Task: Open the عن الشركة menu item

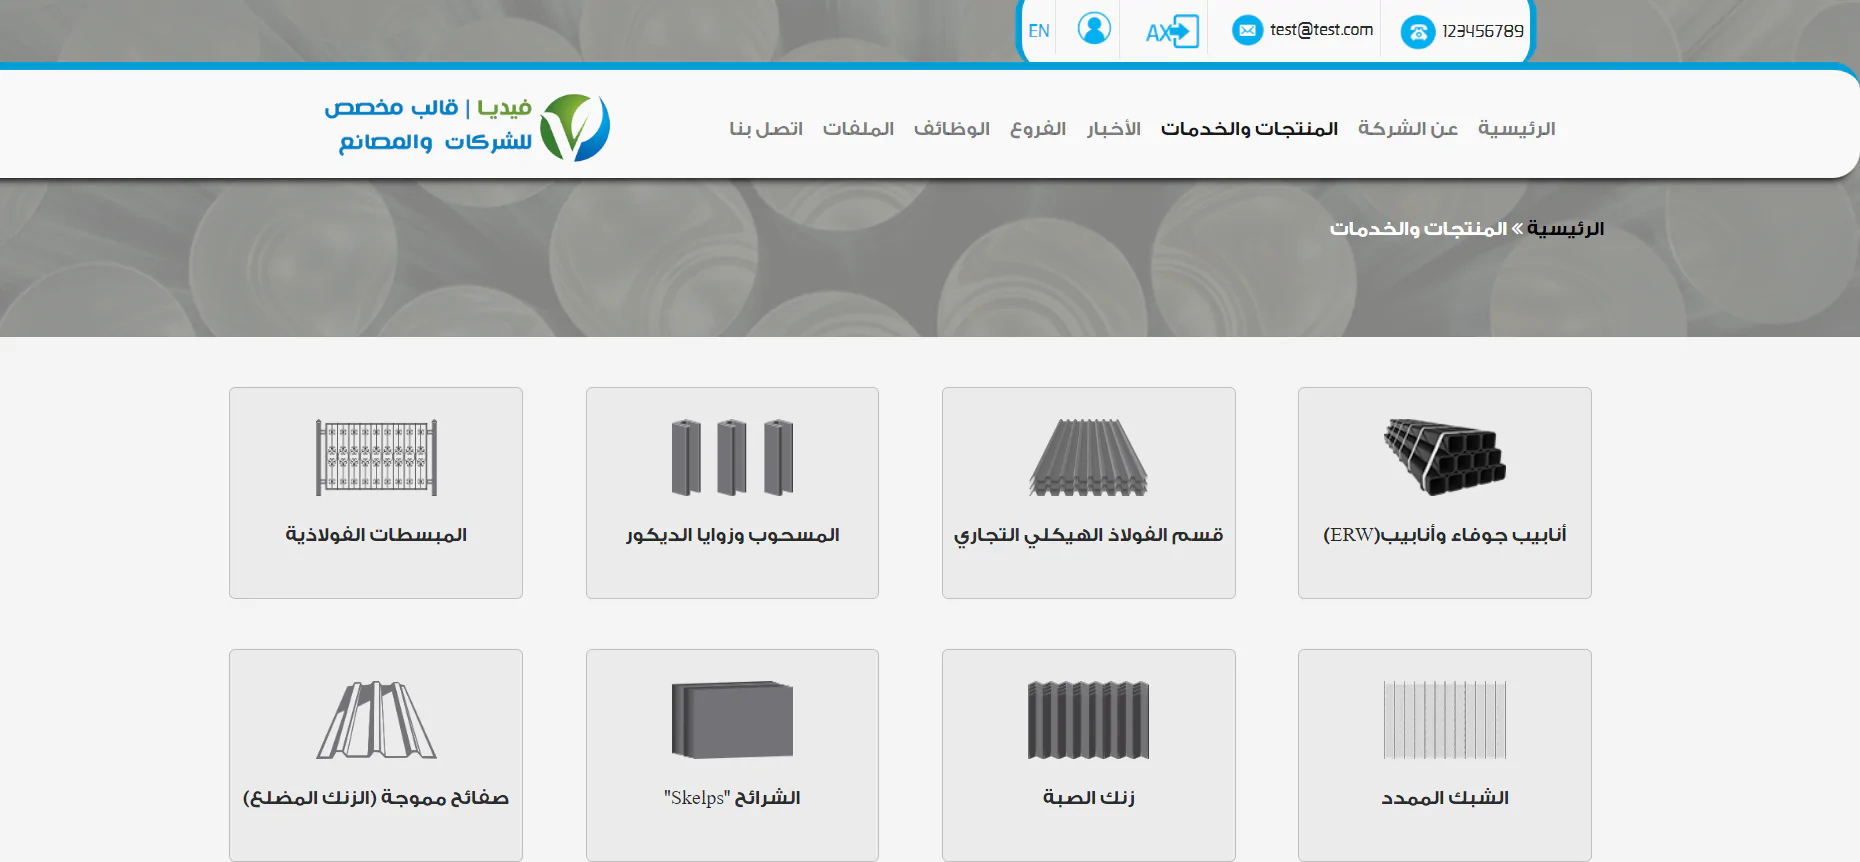Action: [x=1407, y=129]
